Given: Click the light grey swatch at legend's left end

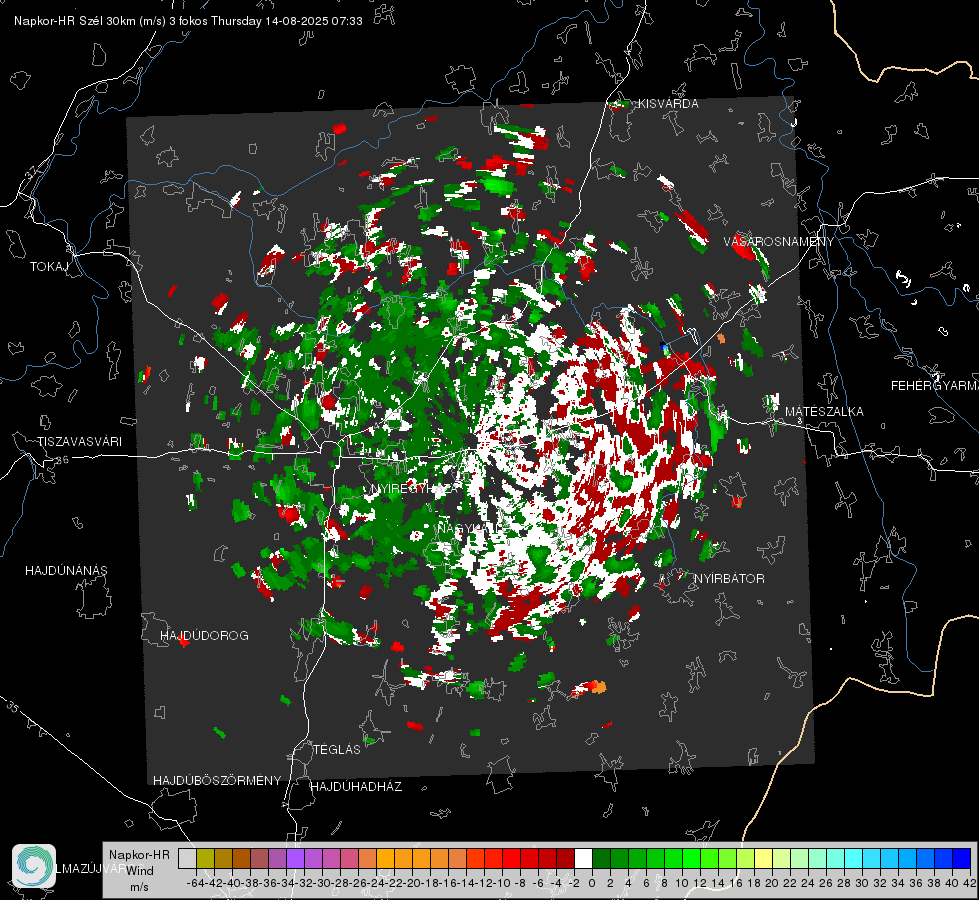Looking at the screenshot, I should coord(187,858).
